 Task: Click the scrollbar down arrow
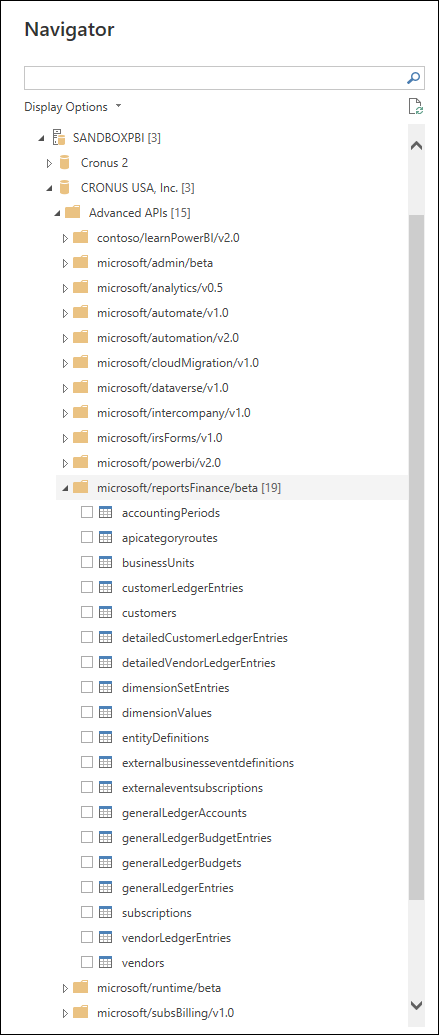417,1005
